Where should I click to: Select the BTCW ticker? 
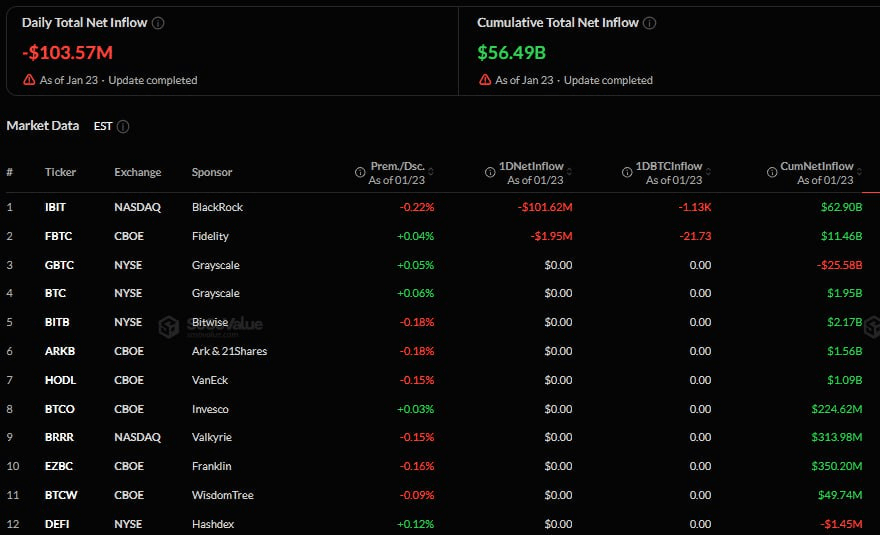point(61,495)
